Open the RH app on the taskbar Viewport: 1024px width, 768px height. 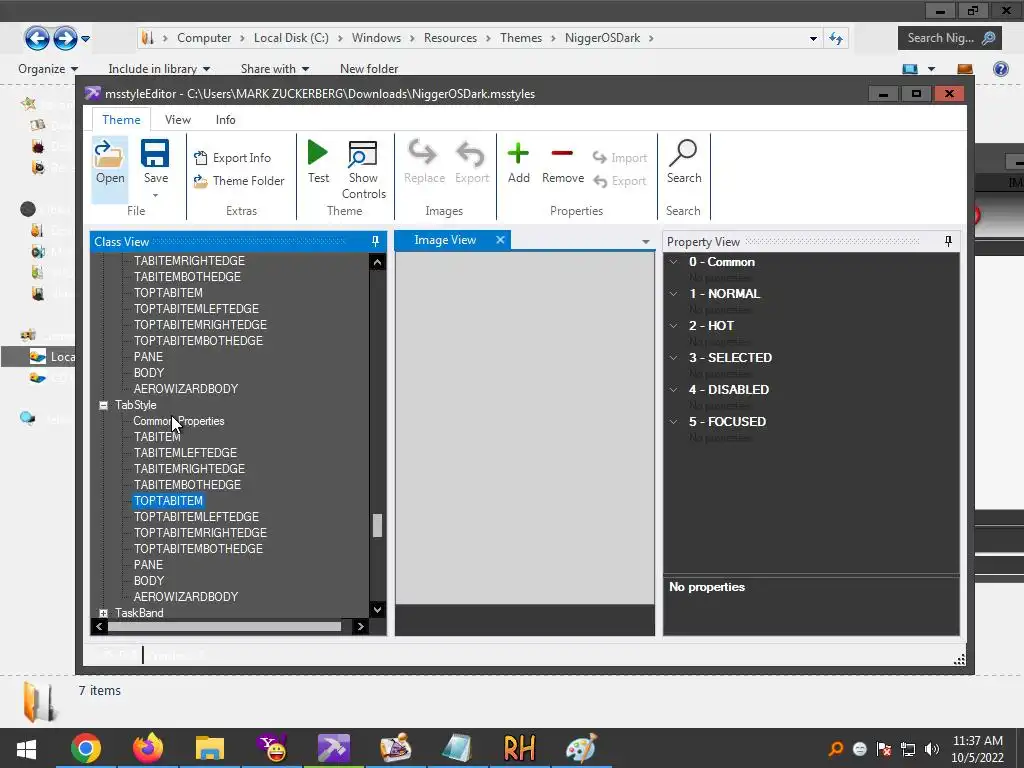click(x=520, y=748)
